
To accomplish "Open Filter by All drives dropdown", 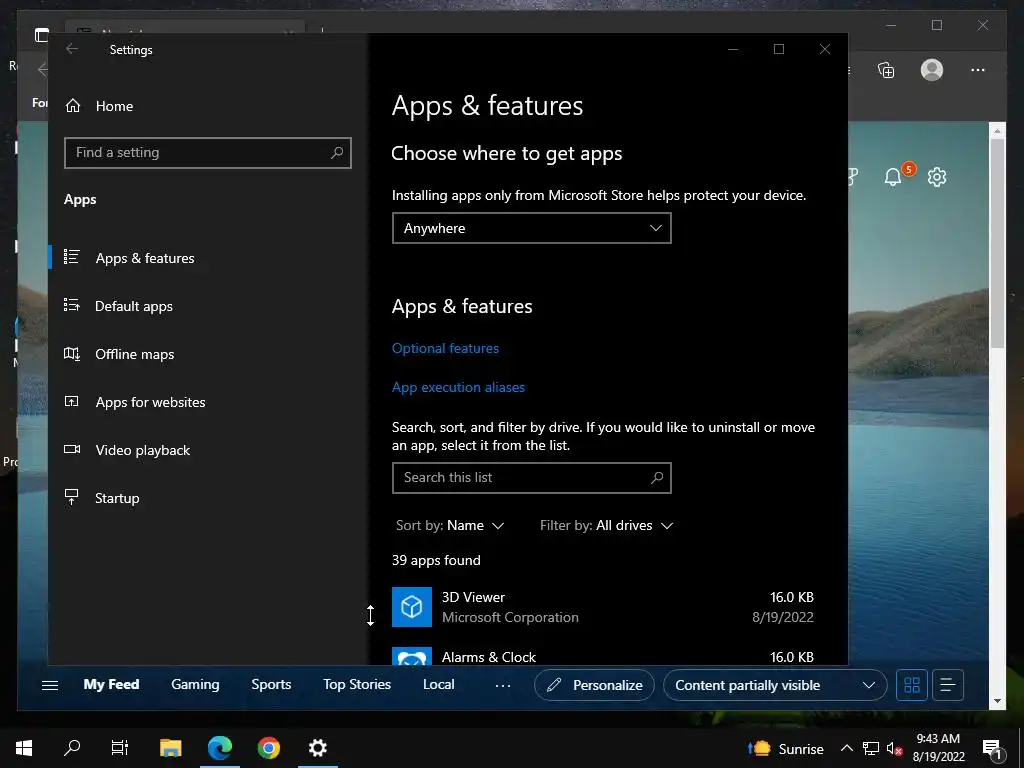I will coord(606,526).
